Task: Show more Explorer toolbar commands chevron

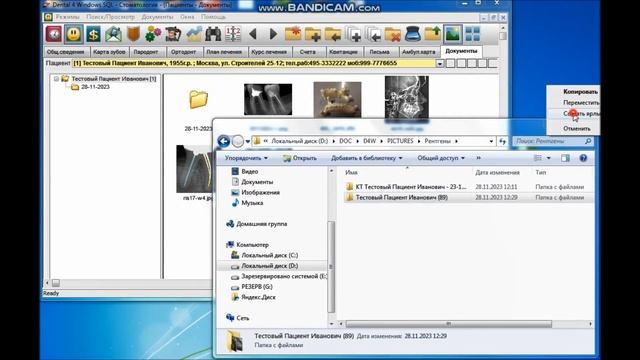Action: click(x=478, y=158)
